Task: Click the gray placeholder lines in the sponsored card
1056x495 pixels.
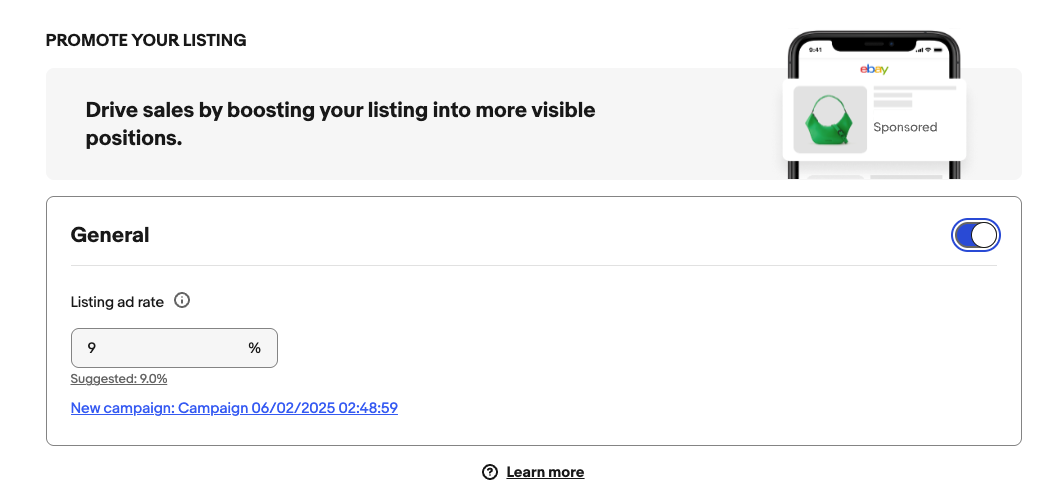Action: coord(914,96)
